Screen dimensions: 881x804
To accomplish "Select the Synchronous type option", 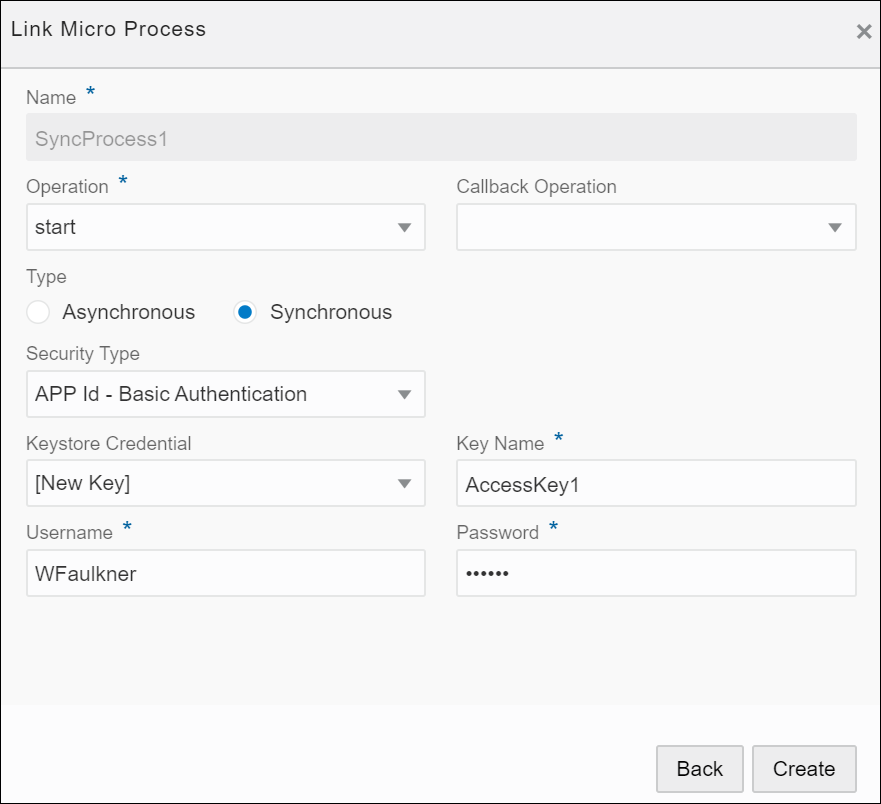I will click(245, 312).
